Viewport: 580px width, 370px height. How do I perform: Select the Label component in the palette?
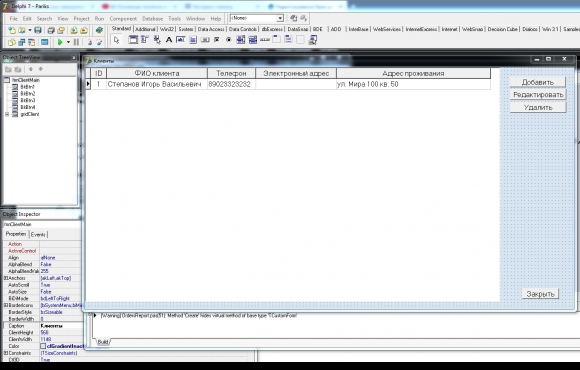169,40
